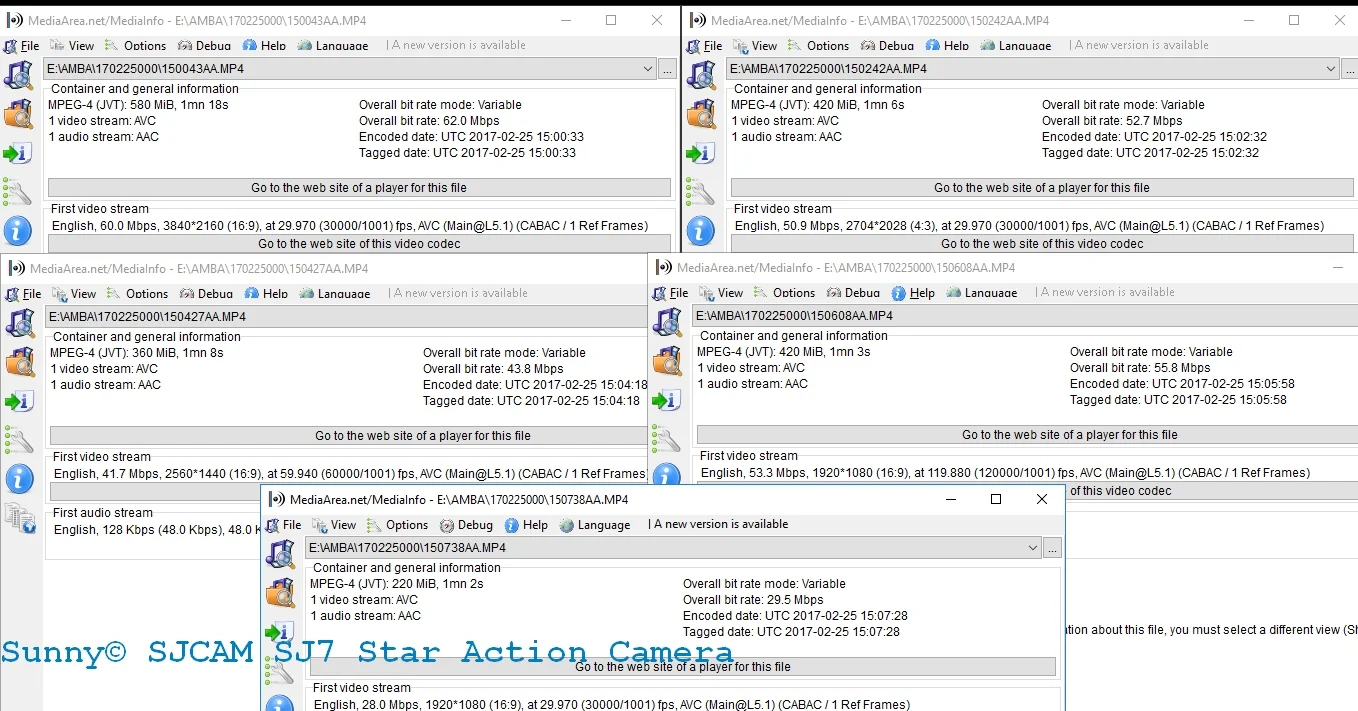The width and height of the screenshot is (1358, 711).
Task: Click the player web site button in 150242AA.MP4 window
Action: tap(1042, 188)
